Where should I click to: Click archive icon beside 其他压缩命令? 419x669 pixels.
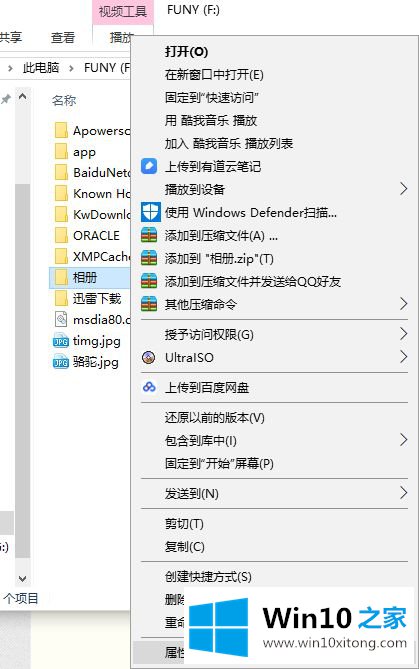pyautogui.click(x=149, y=304)
